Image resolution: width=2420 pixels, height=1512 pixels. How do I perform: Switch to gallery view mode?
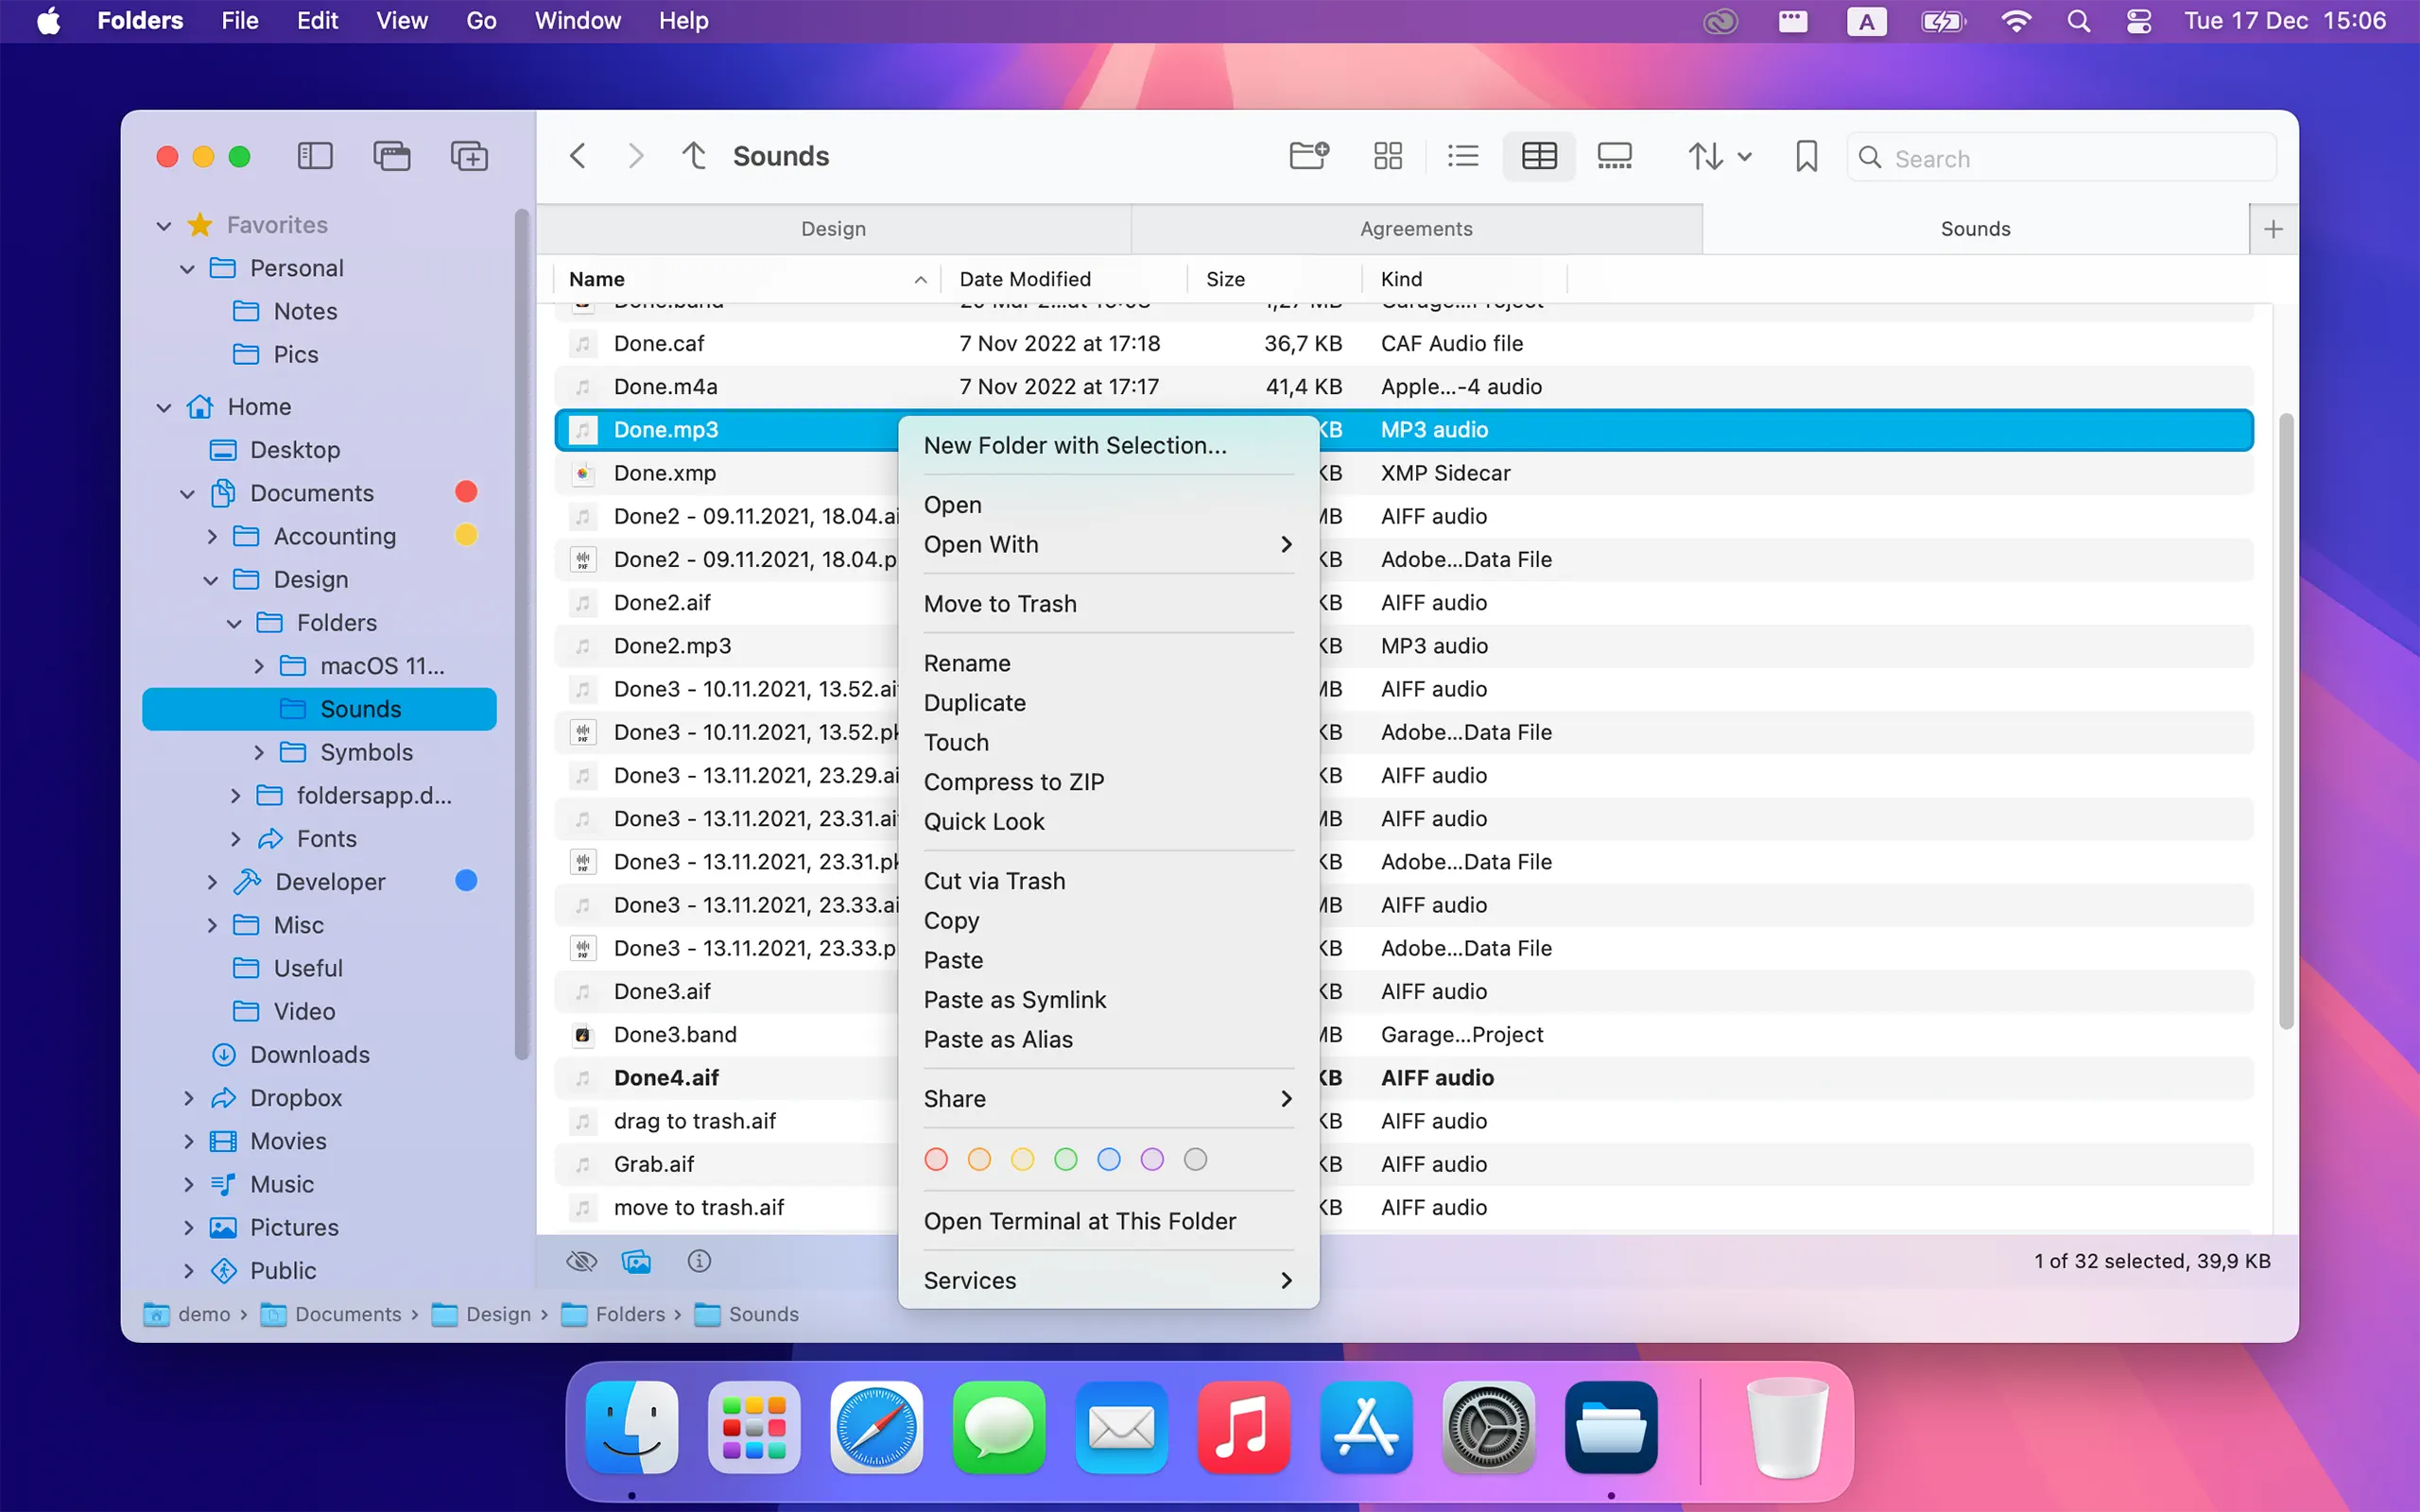pos(1614,156)
